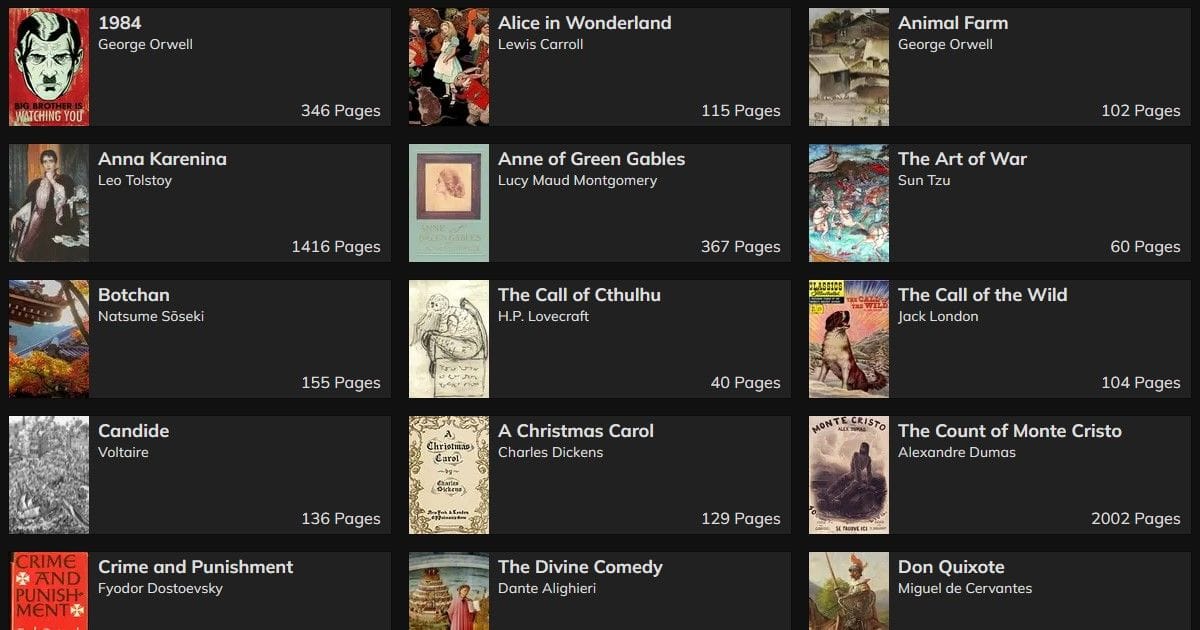The image size is (1200, 630).
Task: Open A Christmas Carol title link
Action: (576, 431)
